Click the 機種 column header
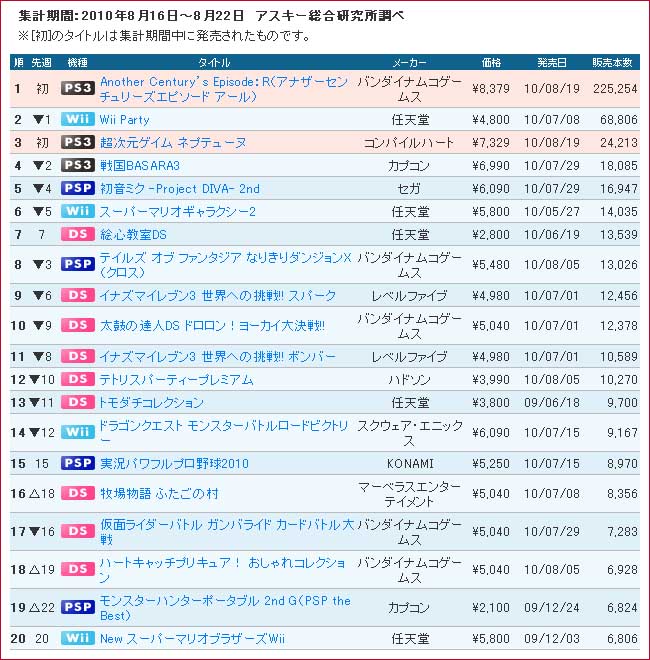 coord(77,63)
